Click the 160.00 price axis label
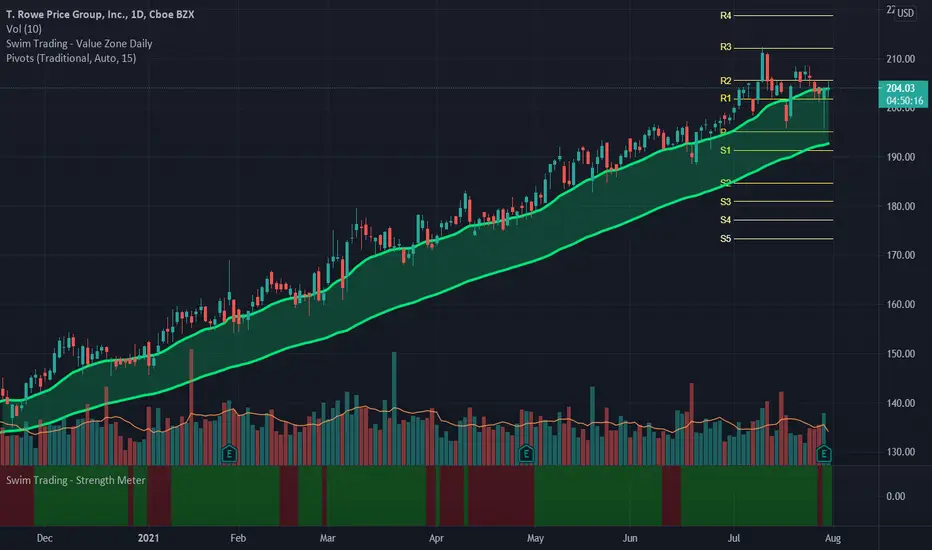The image size is (932, 550). tap(900, 304)
